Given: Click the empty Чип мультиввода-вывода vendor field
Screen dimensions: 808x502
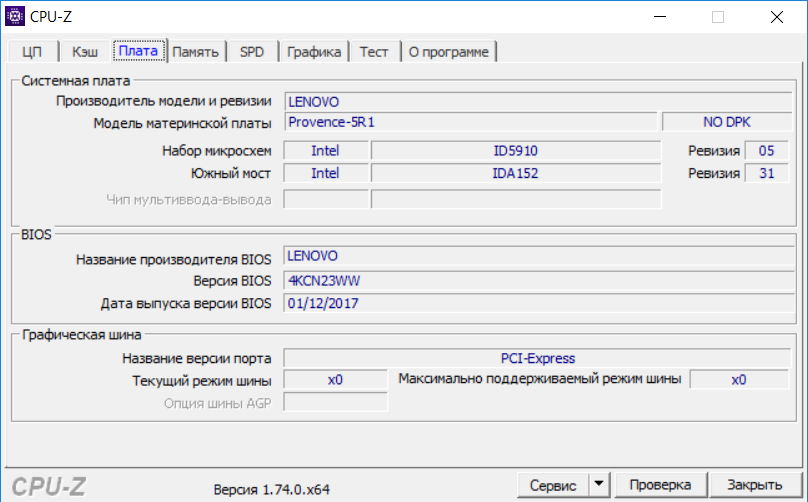Looking at the screenshot, I should tap(326, 199).
